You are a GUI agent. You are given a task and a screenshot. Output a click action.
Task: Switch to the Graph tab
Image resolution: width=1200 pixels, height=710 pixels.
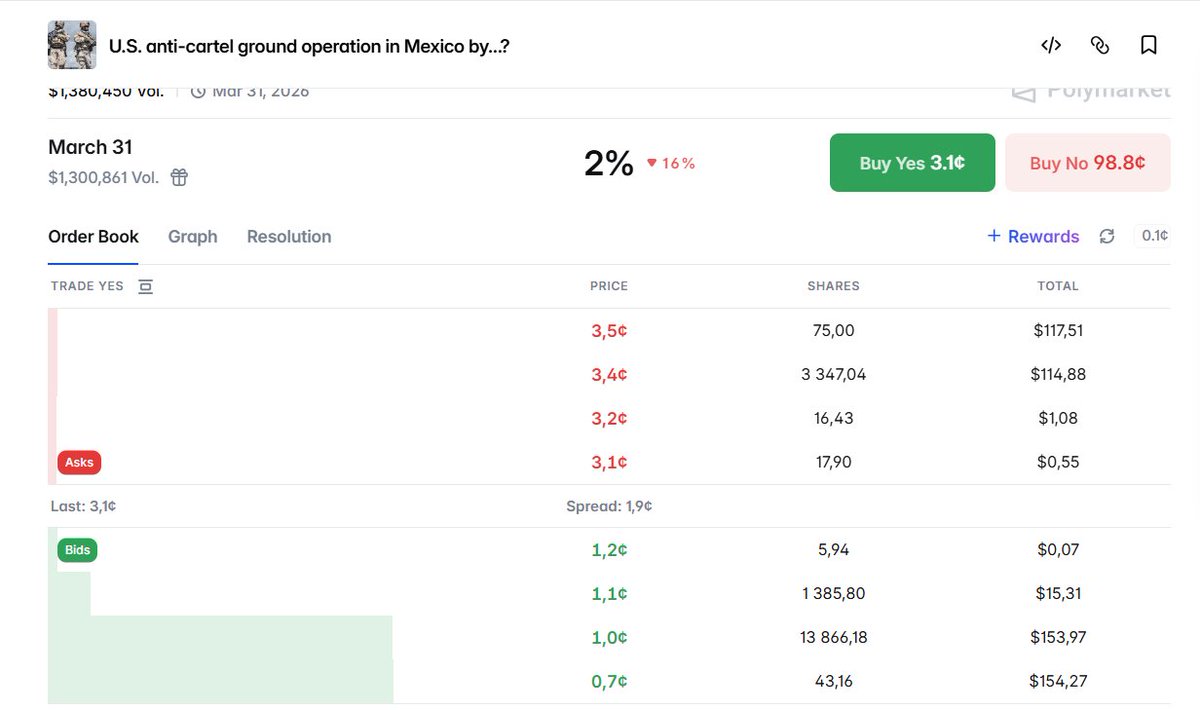click(193, 237)
